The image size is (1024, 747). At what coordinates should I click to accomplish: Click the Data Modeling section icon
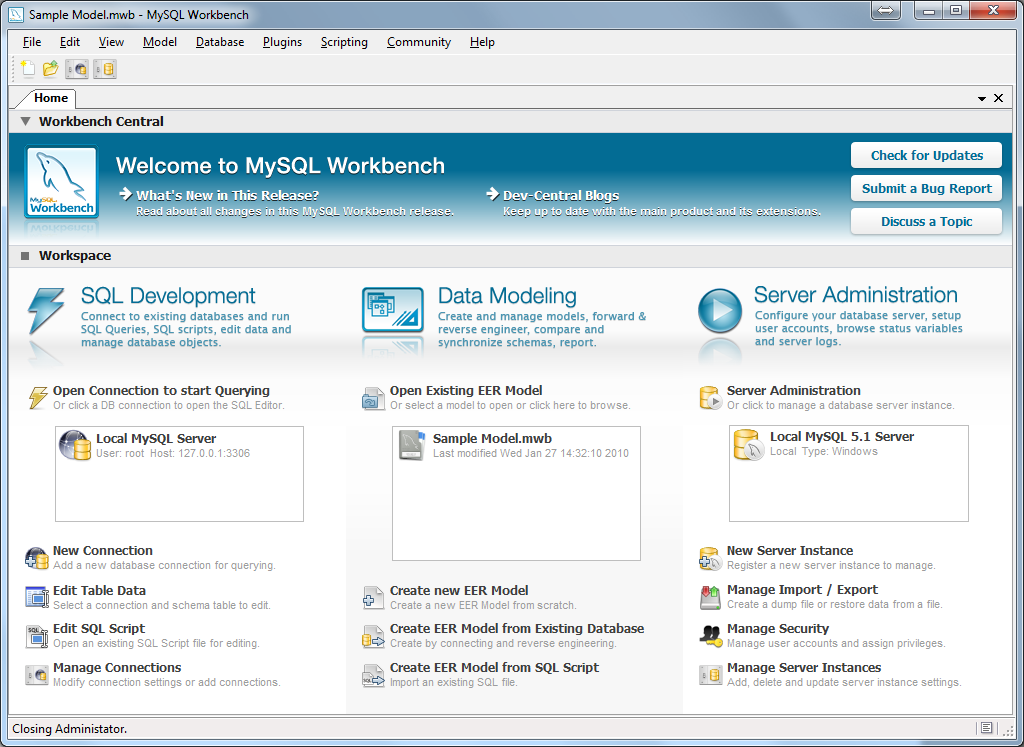[392, 310]
